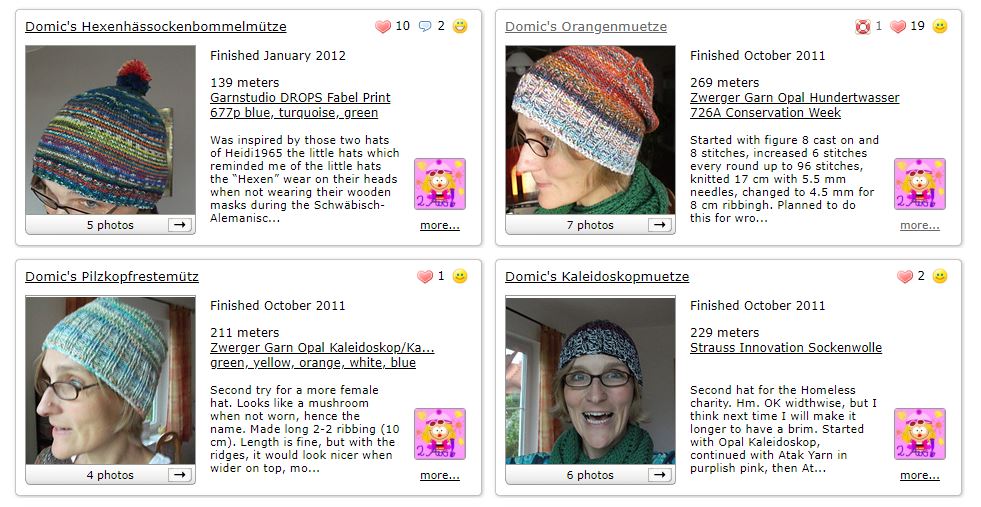Click next-photo arrow under Kaleidoskopmuetze photo
The width and height of the screenshot is (981, 507).
point(659,474)
